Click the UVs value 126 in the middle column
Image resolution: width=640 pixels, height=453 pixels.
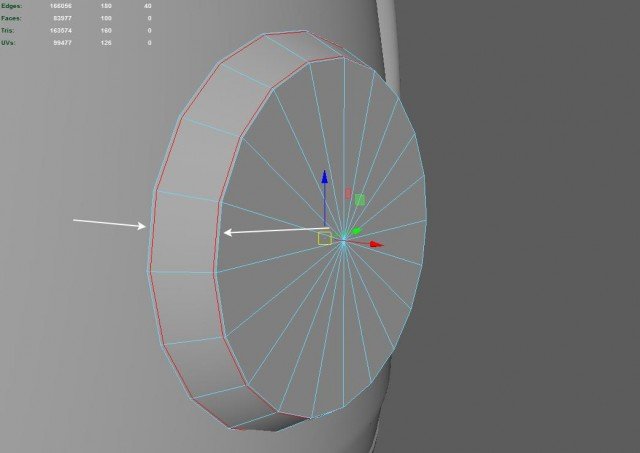point(106,41)
